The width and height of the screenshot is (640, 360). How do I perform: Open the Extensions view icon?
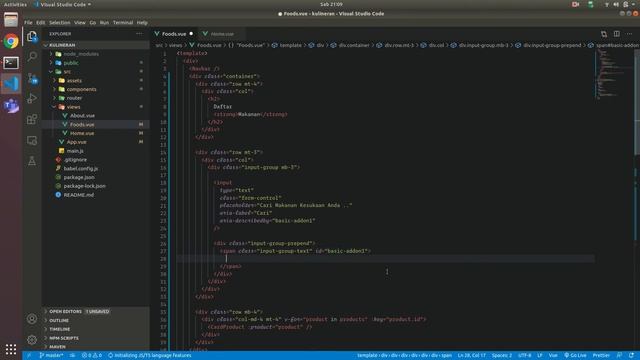point(32,119)
